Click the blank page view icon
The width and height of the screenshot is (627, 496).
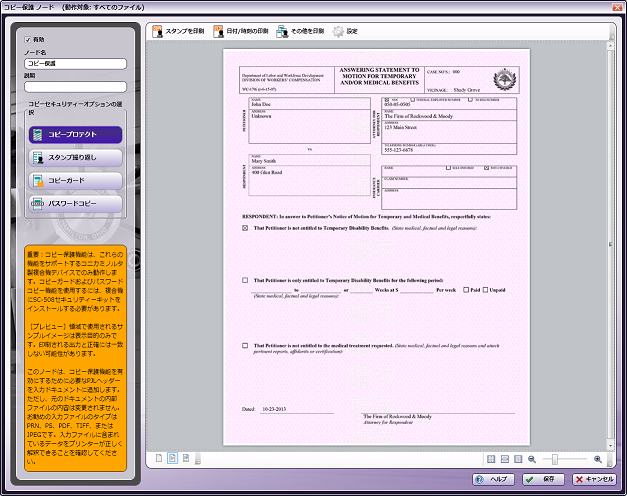159,458
